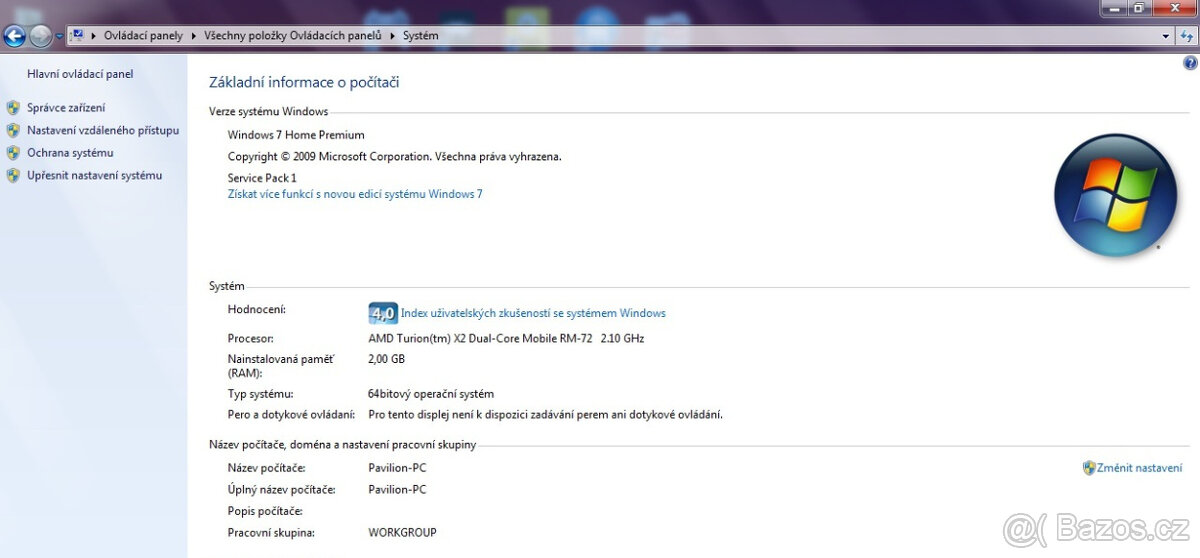Screen dimensions: 1200x558
Task: Click the computer icon in the address bar
Action: 77,35
